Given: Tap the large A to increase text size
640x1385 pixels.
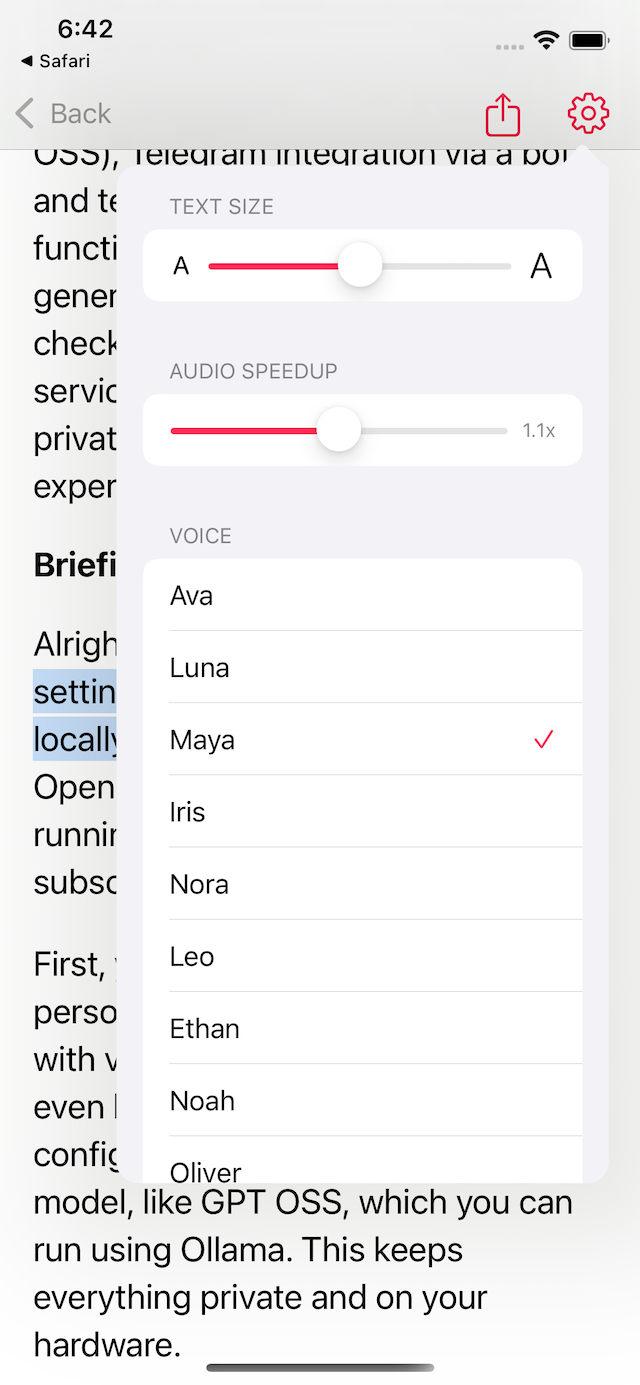Looking at the screenshot, I should (541, 265).
